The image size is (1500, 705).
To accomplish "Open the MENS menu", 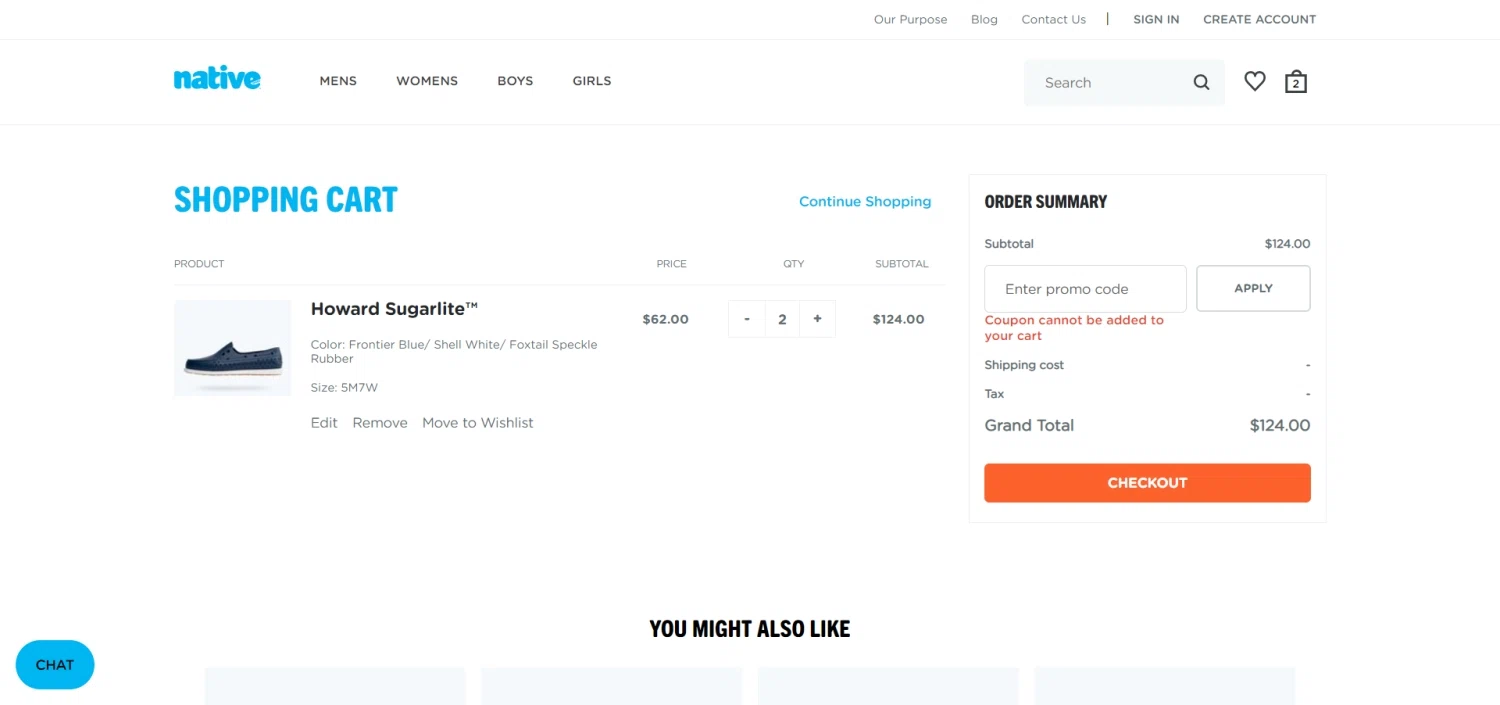I will click(338, 81).
